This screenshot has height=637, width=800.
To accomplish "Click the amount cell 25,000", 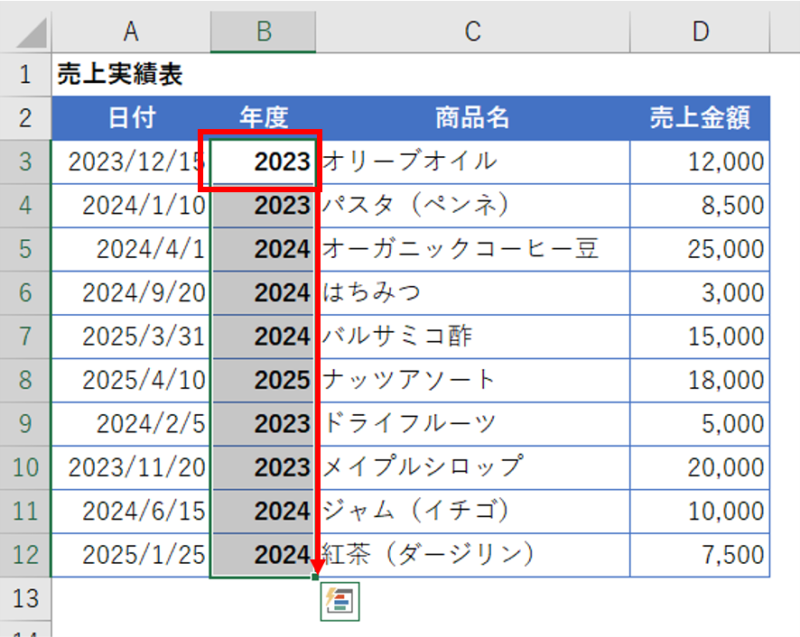I will click(700, 249).
